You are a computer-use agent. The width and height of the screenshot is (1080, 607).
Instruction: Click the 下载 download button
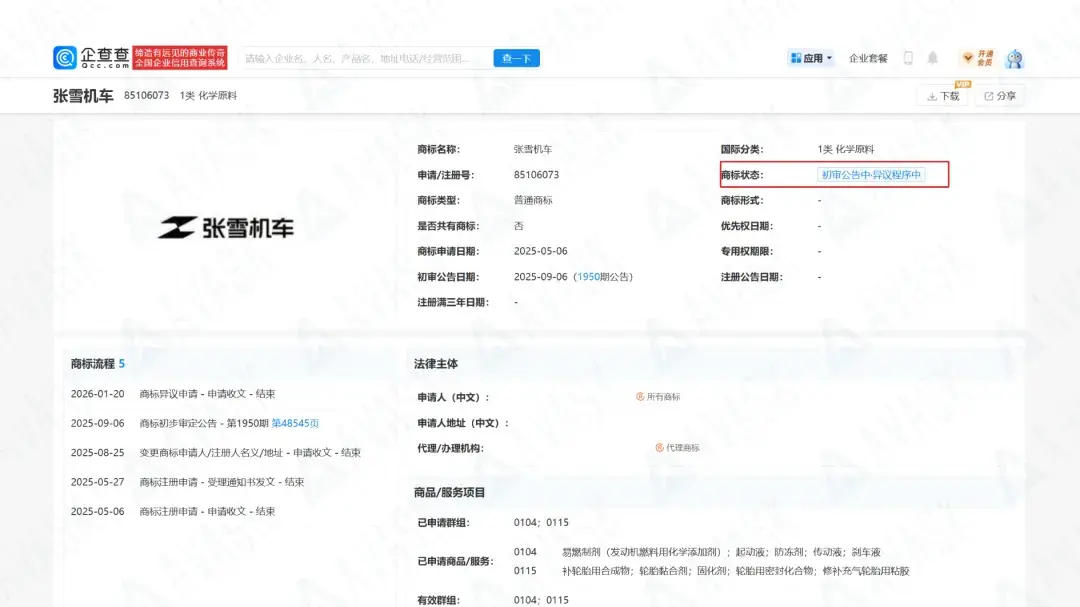[x=943, y=96]
